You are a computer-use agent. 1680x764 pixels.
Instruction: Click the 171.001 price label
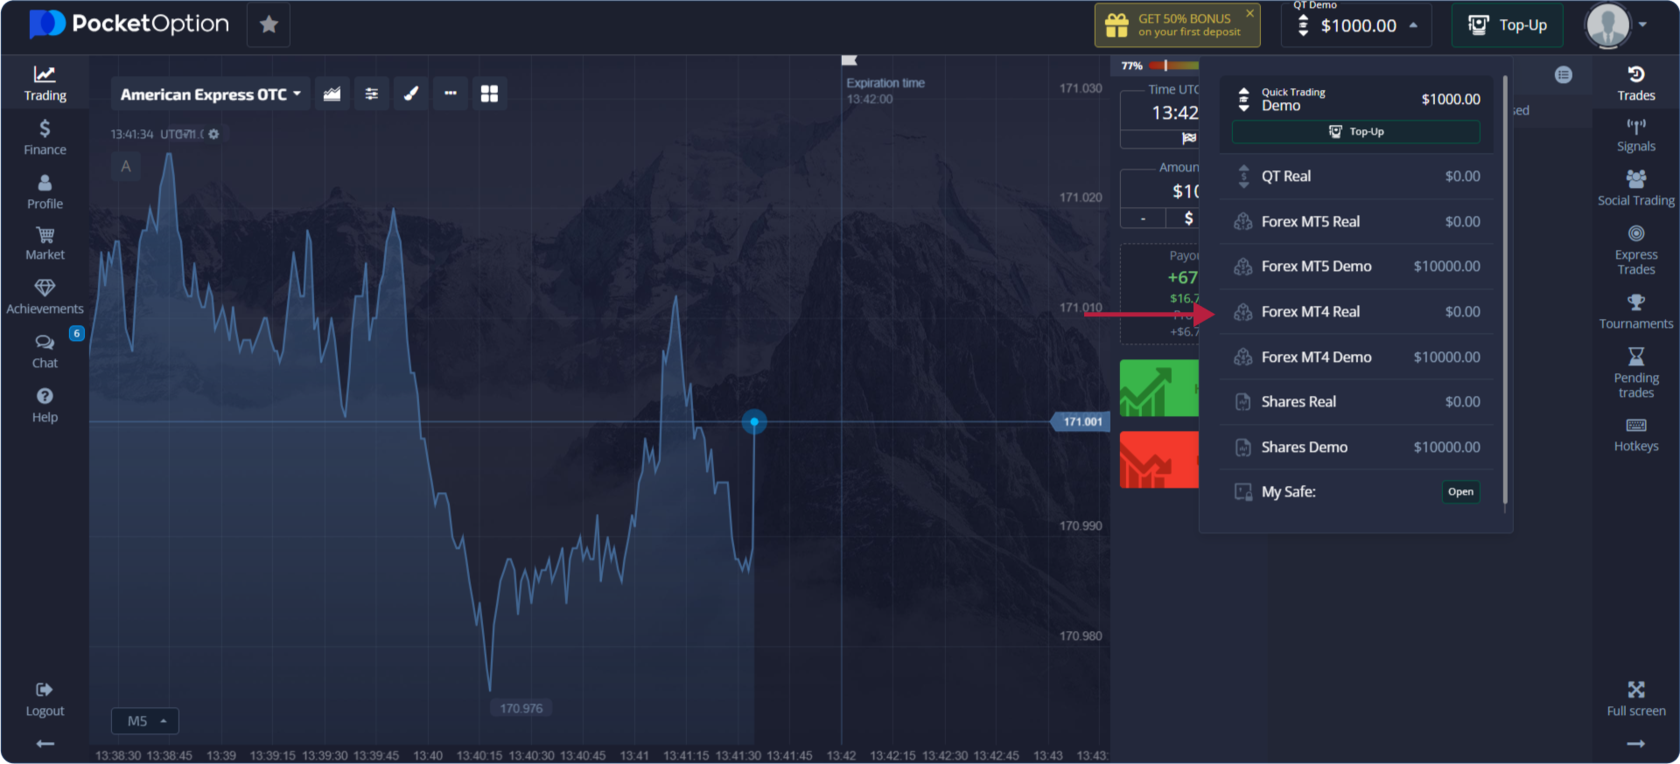pos(1081,422)
